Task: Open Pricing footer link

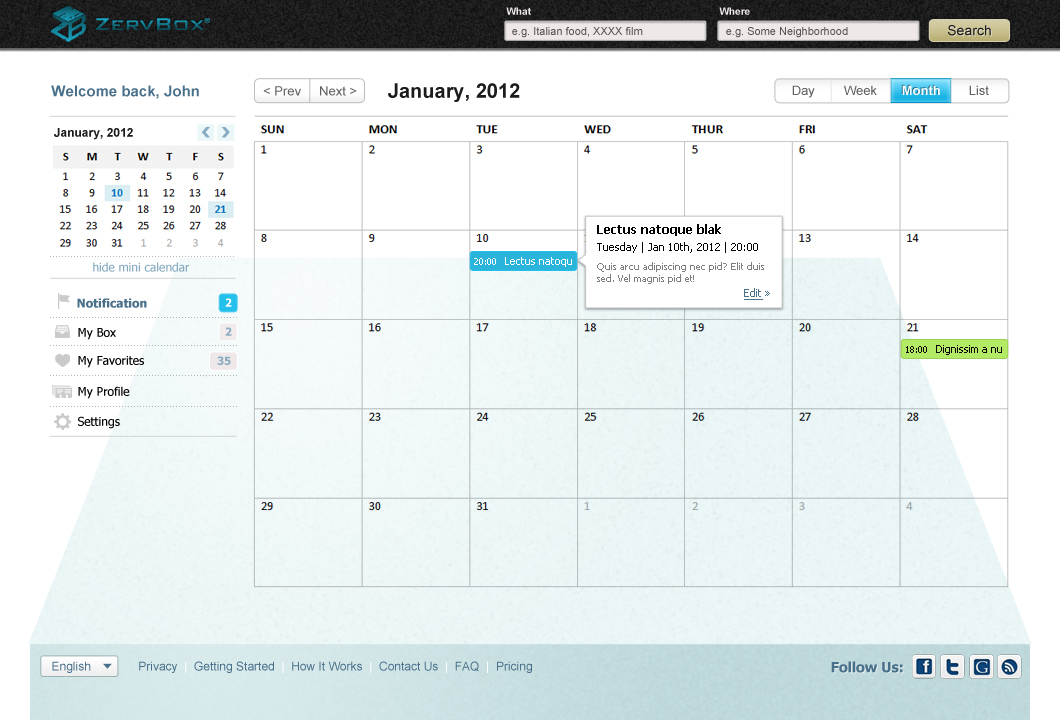Action: tap(514, 667)
